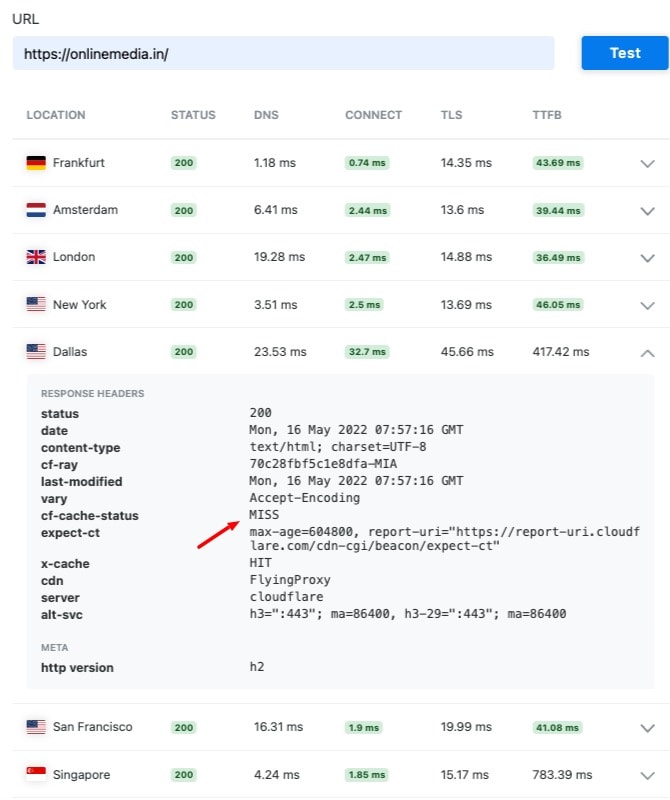This screenshot has height=800, width=670.
Task: Open the New York row chevron
Action: (647, 305)
